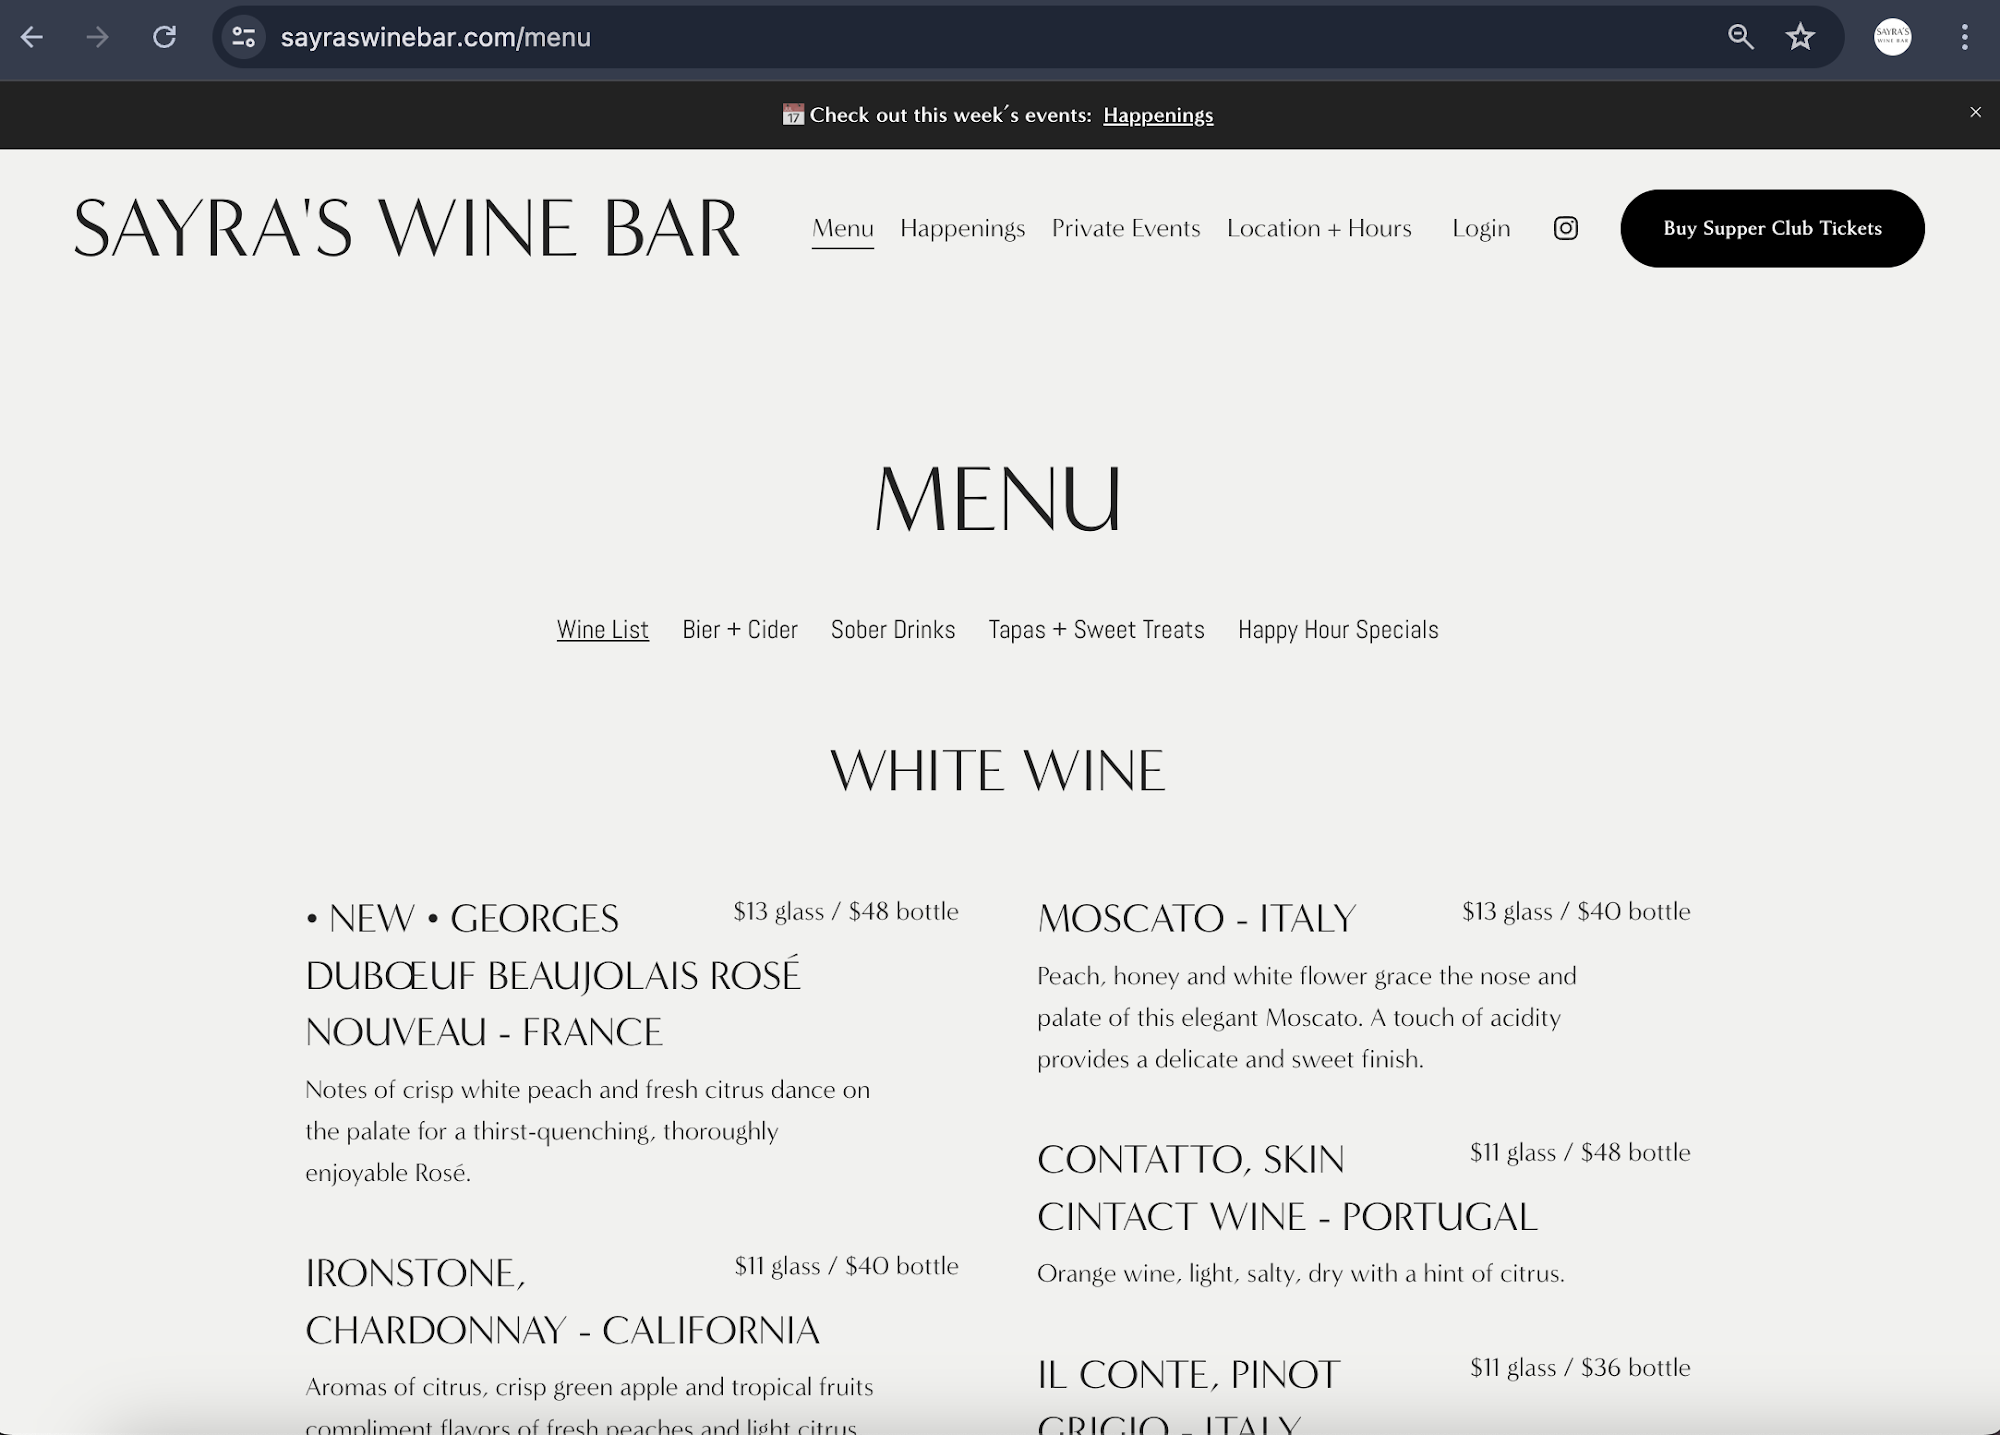2000x1435 pixels.
Task: Open site information icon in address bar
Action: pyautogui.click(x=243, y=38)
